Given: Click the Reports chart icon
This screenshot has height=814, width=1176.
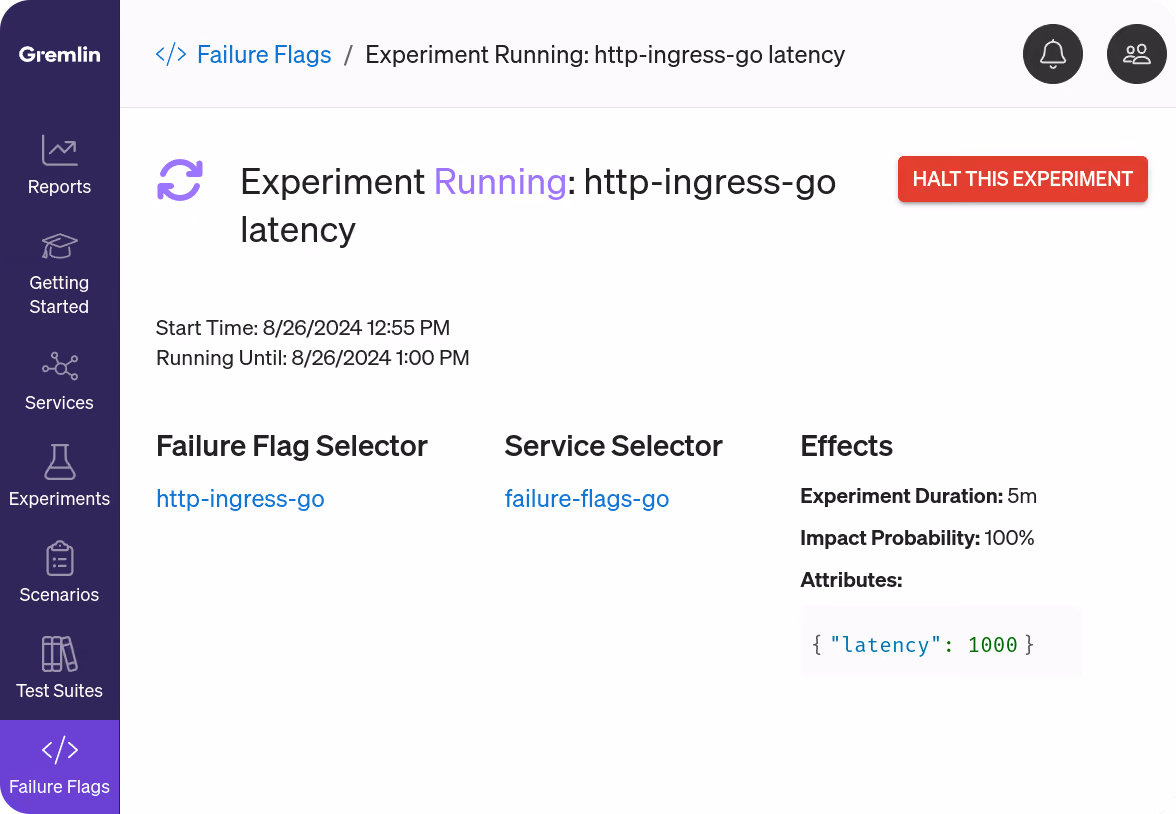Looking at the screenshot, I should (x=59, y=150).
